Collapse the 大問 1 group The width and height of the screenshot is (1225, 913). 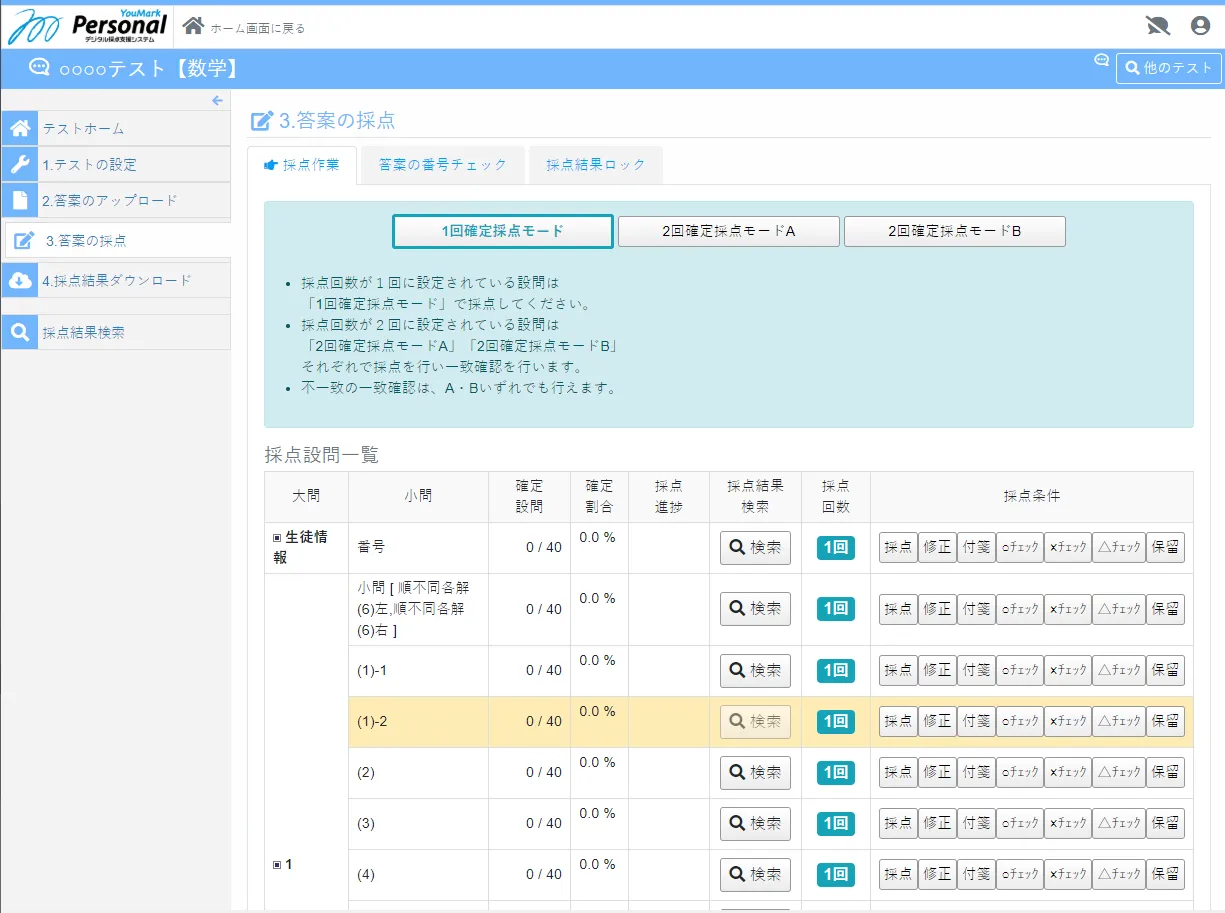278,865
